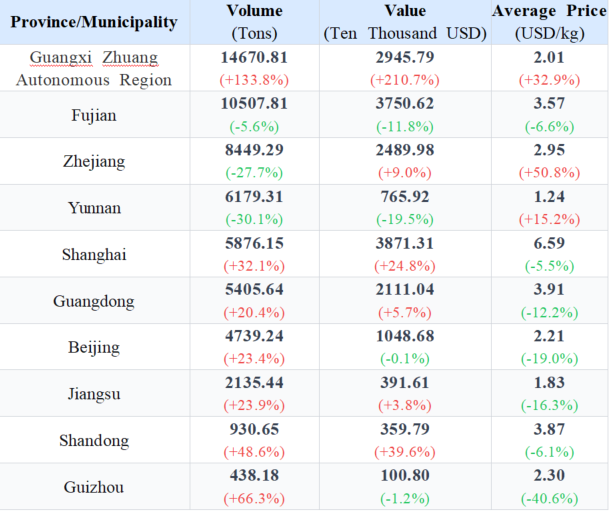The height and width of the screenshot is (512, 610).
Task: Select the Yunnan row label
Action: (x=94, y=208)
